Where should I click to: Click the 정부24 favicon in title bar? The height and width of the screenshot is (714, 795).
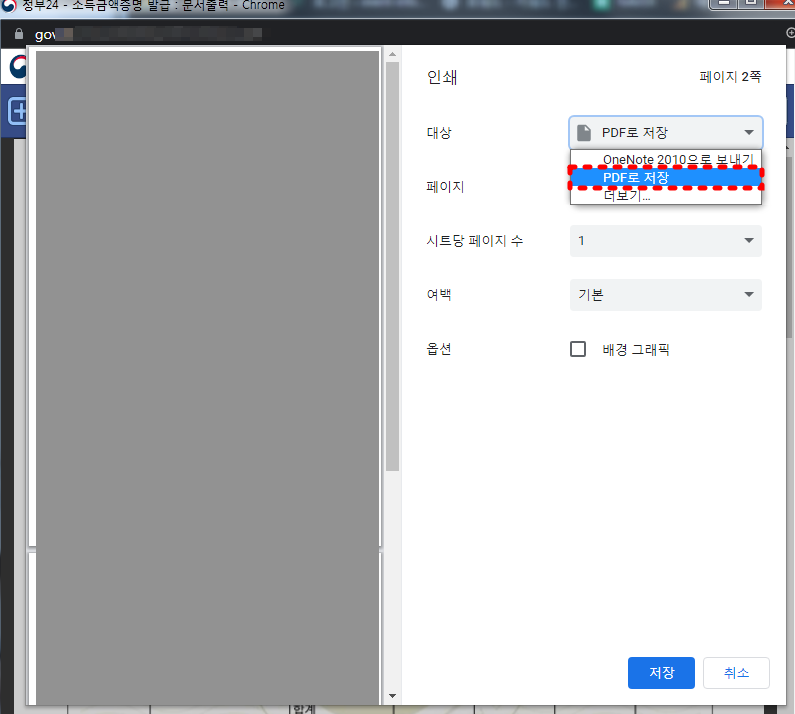coord(9,6)
